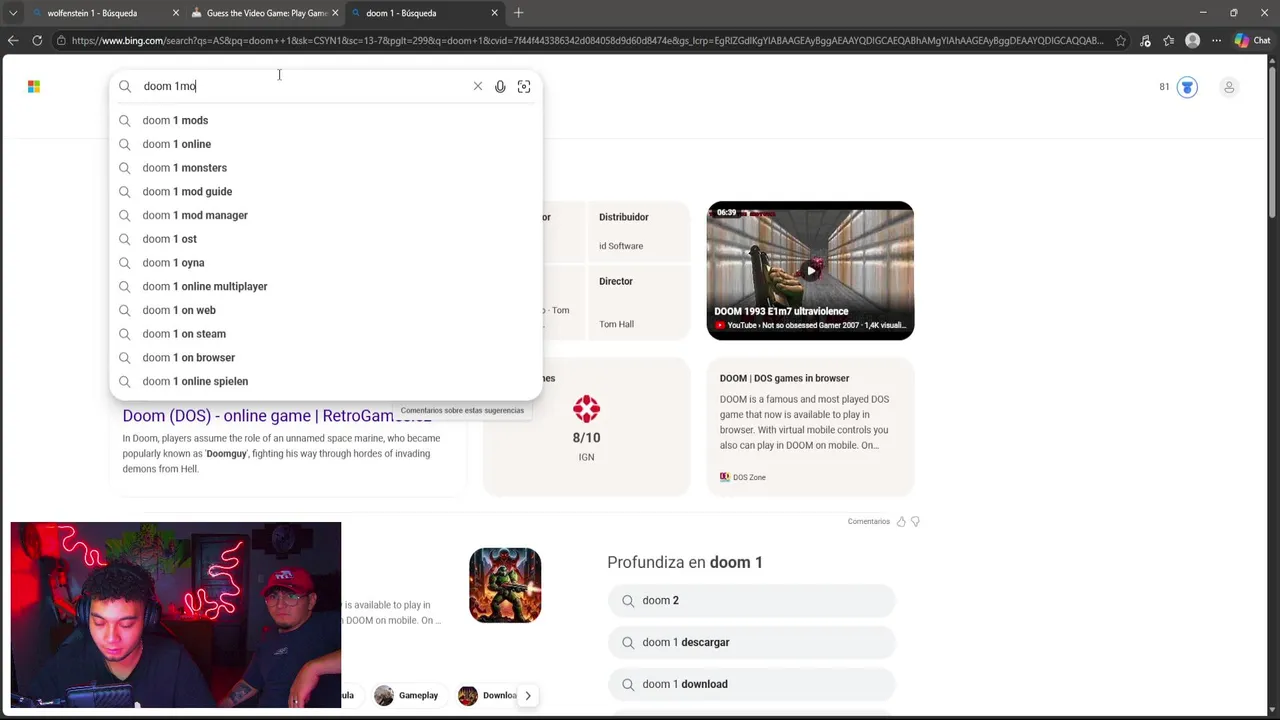This screenshot has width=1280, height=720.
Task: Select the Download chip
Action: point(488,696)
